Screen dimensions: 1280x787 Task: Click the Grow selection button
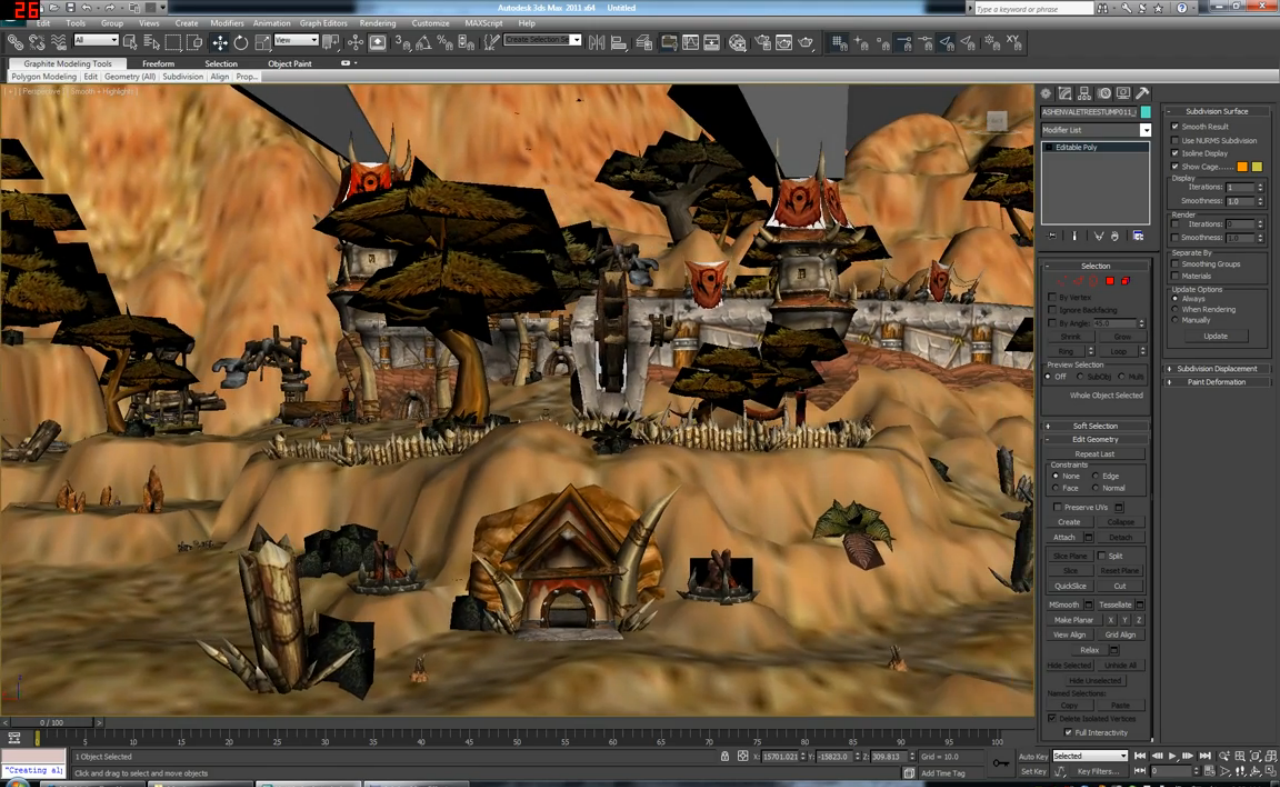pos(1122,337)
